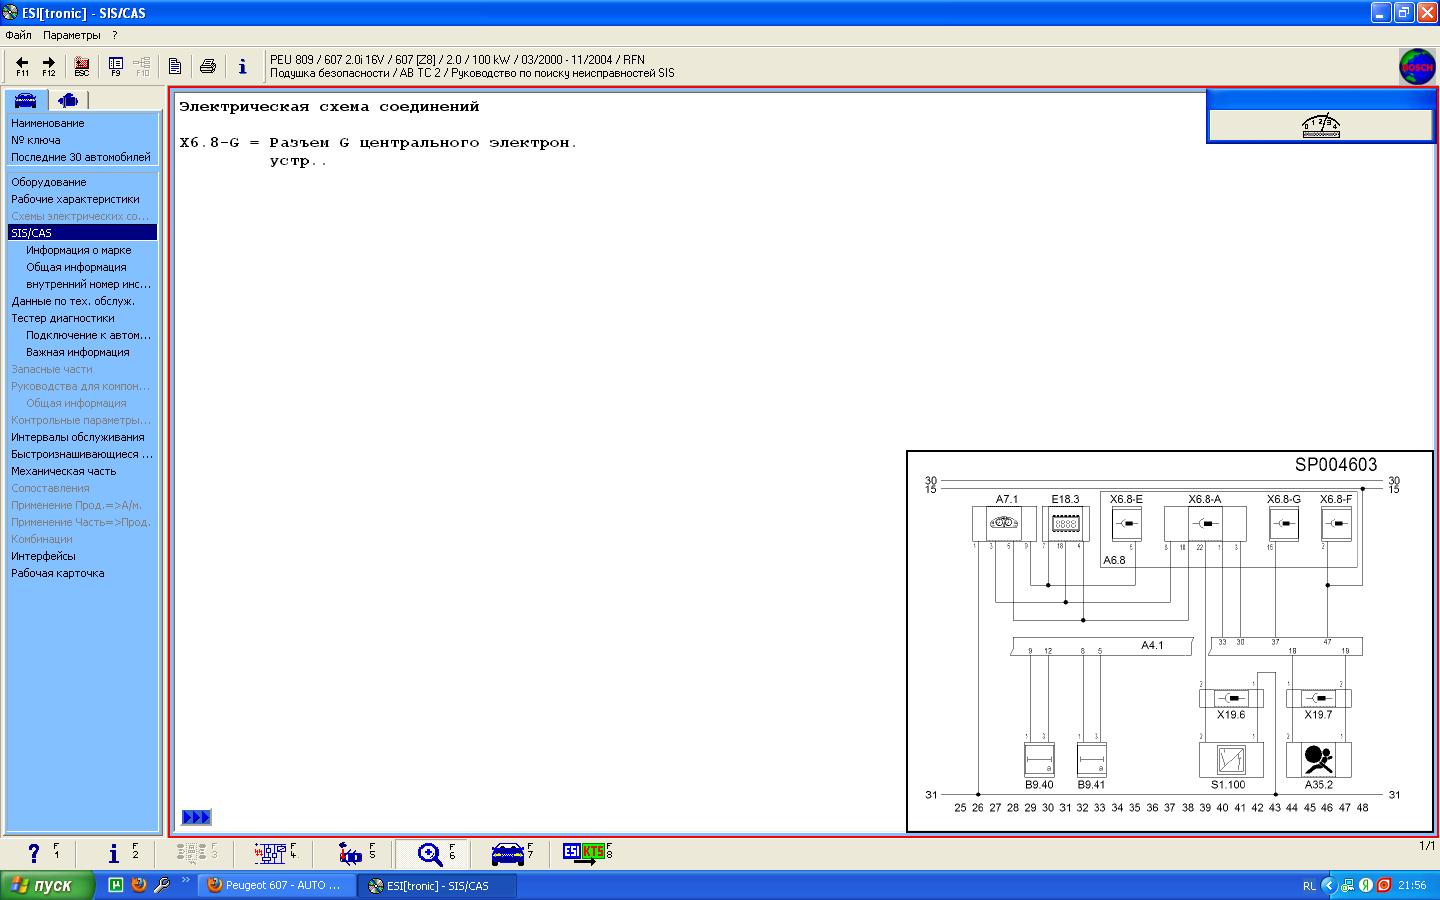This screenshot has width=1440, height=900.
Task: Click the vehicle description header text
Action: (472, 66)
